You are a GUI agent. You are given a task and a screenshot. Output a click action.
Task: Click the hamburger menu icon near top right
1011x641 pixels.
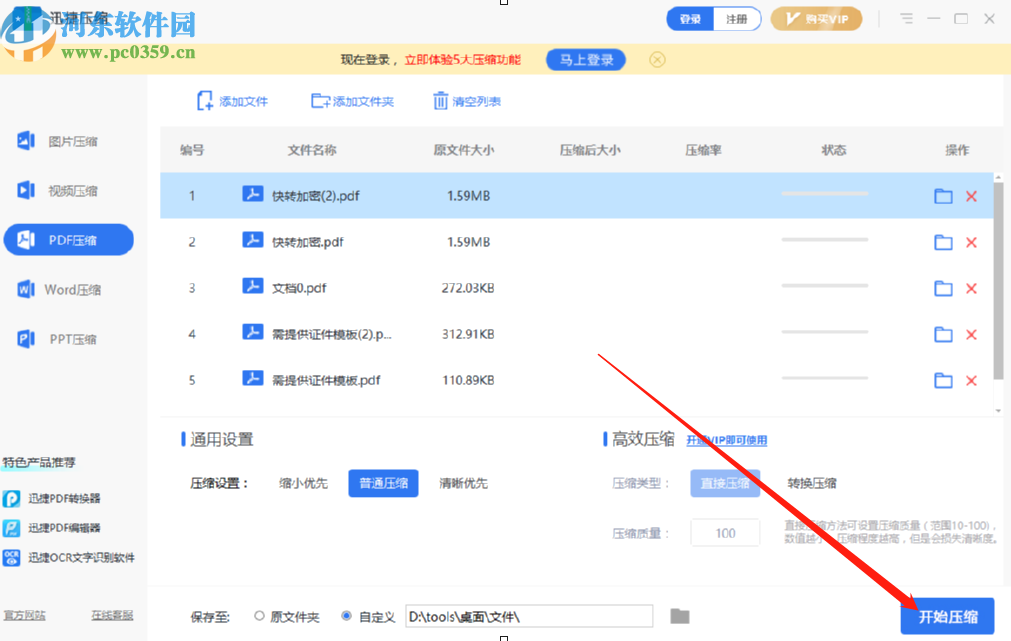(x=907, y=18)
